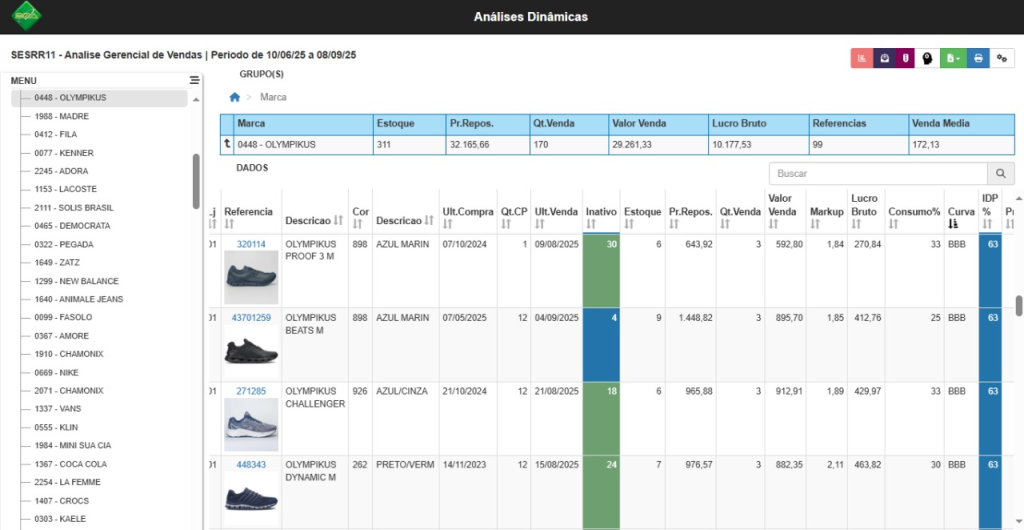This screenshot has width=1024, height=530.
Task: Open reference link 320114
Action: (251, 244)
